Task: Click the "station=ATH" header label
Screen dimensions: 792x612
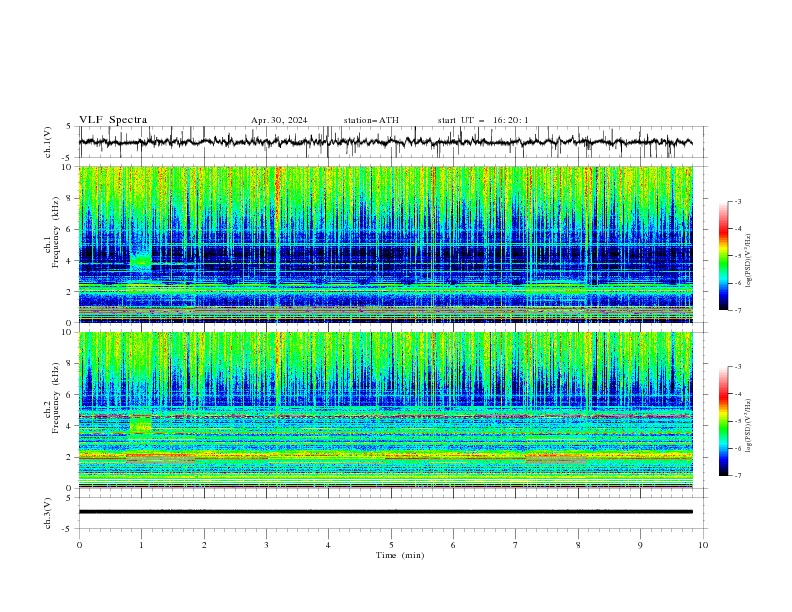Action: 371,120
